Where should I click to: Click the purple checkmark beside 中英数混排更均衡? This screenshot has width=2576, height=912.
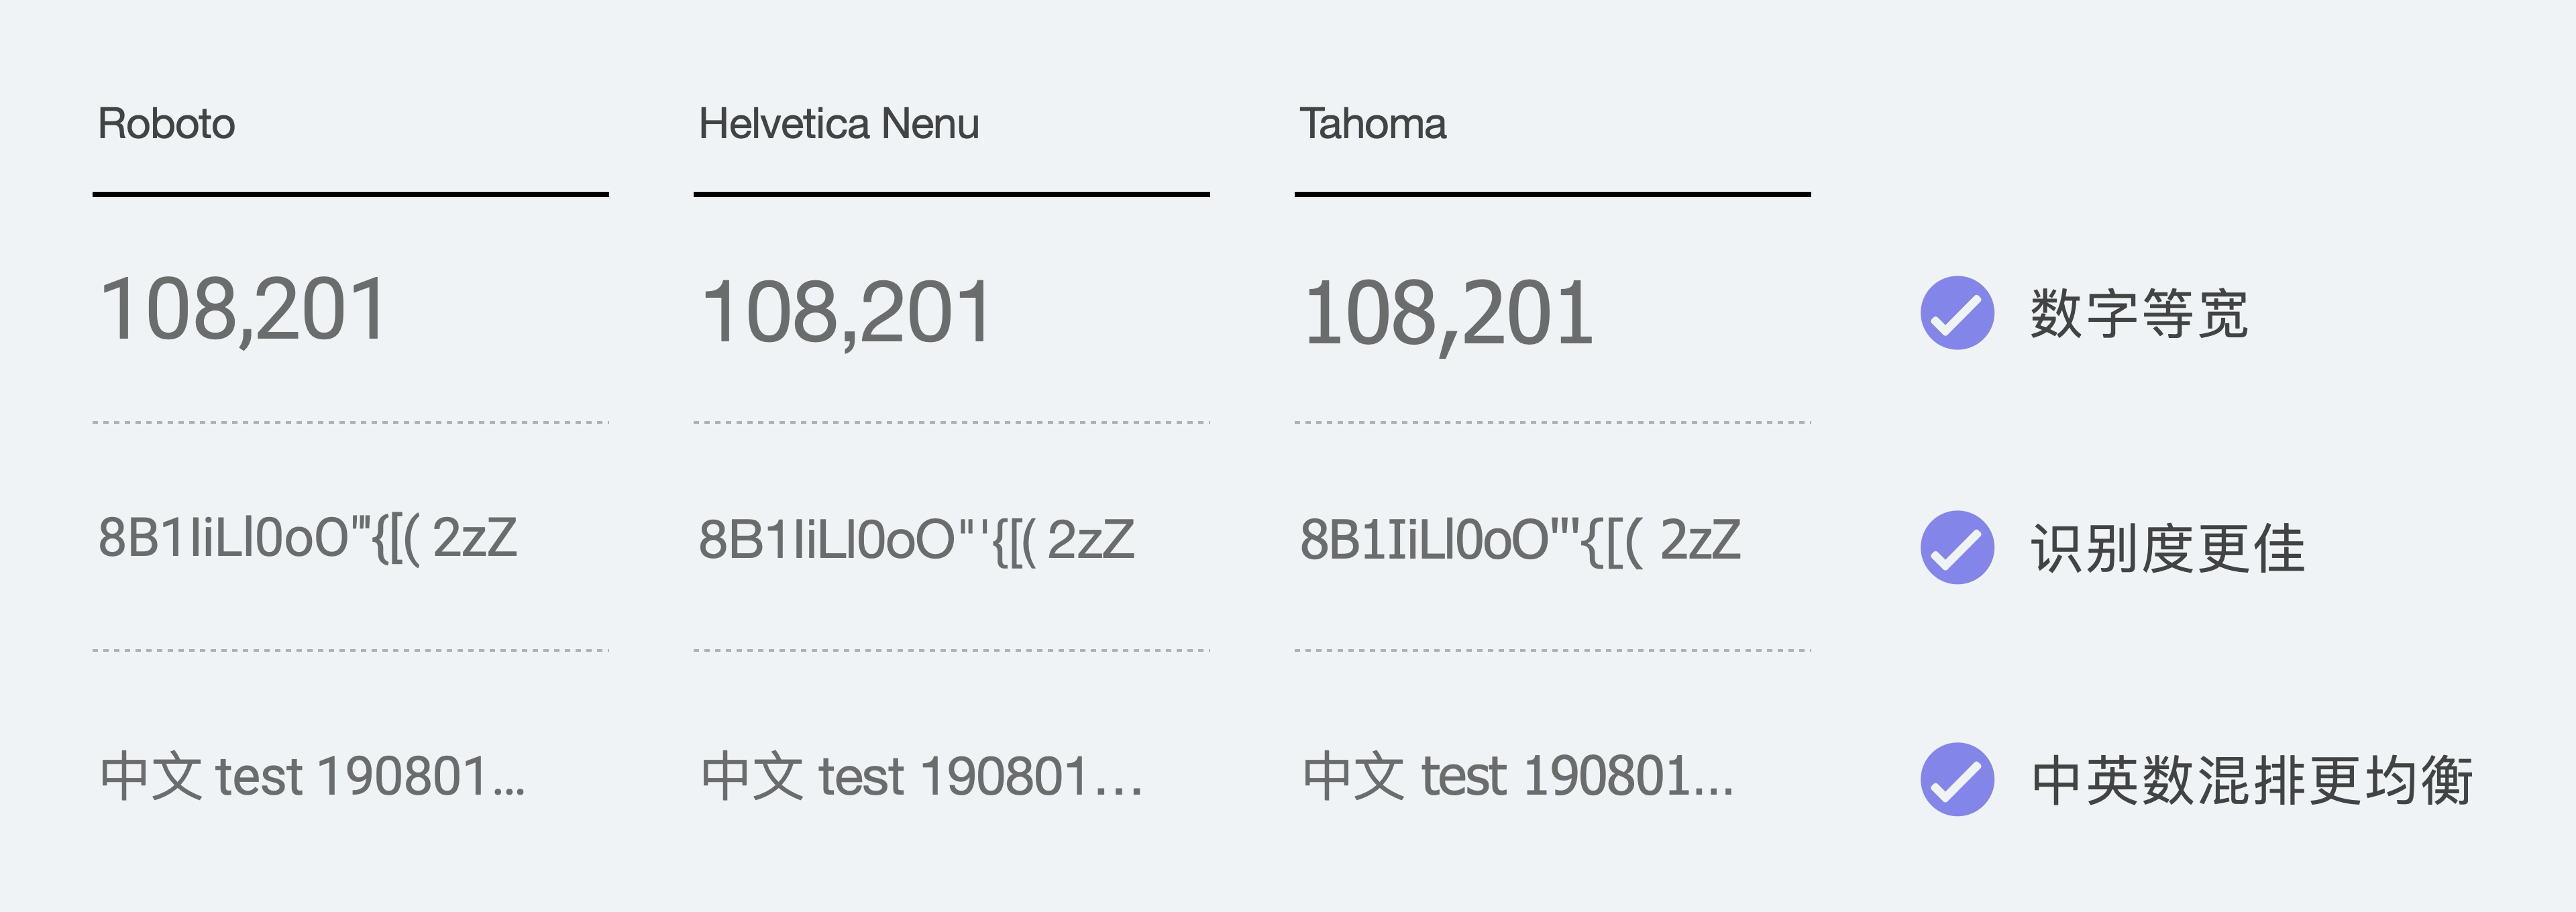coord(1957,779)
